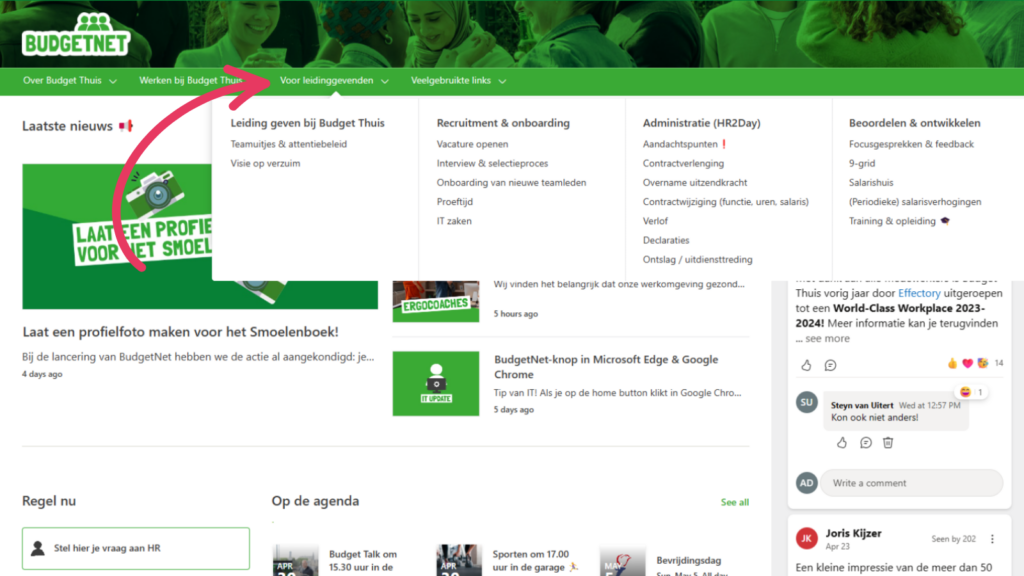Click Steyn van Uitert's name
This screenshot has width=1024, height=576.
(861, 405)
